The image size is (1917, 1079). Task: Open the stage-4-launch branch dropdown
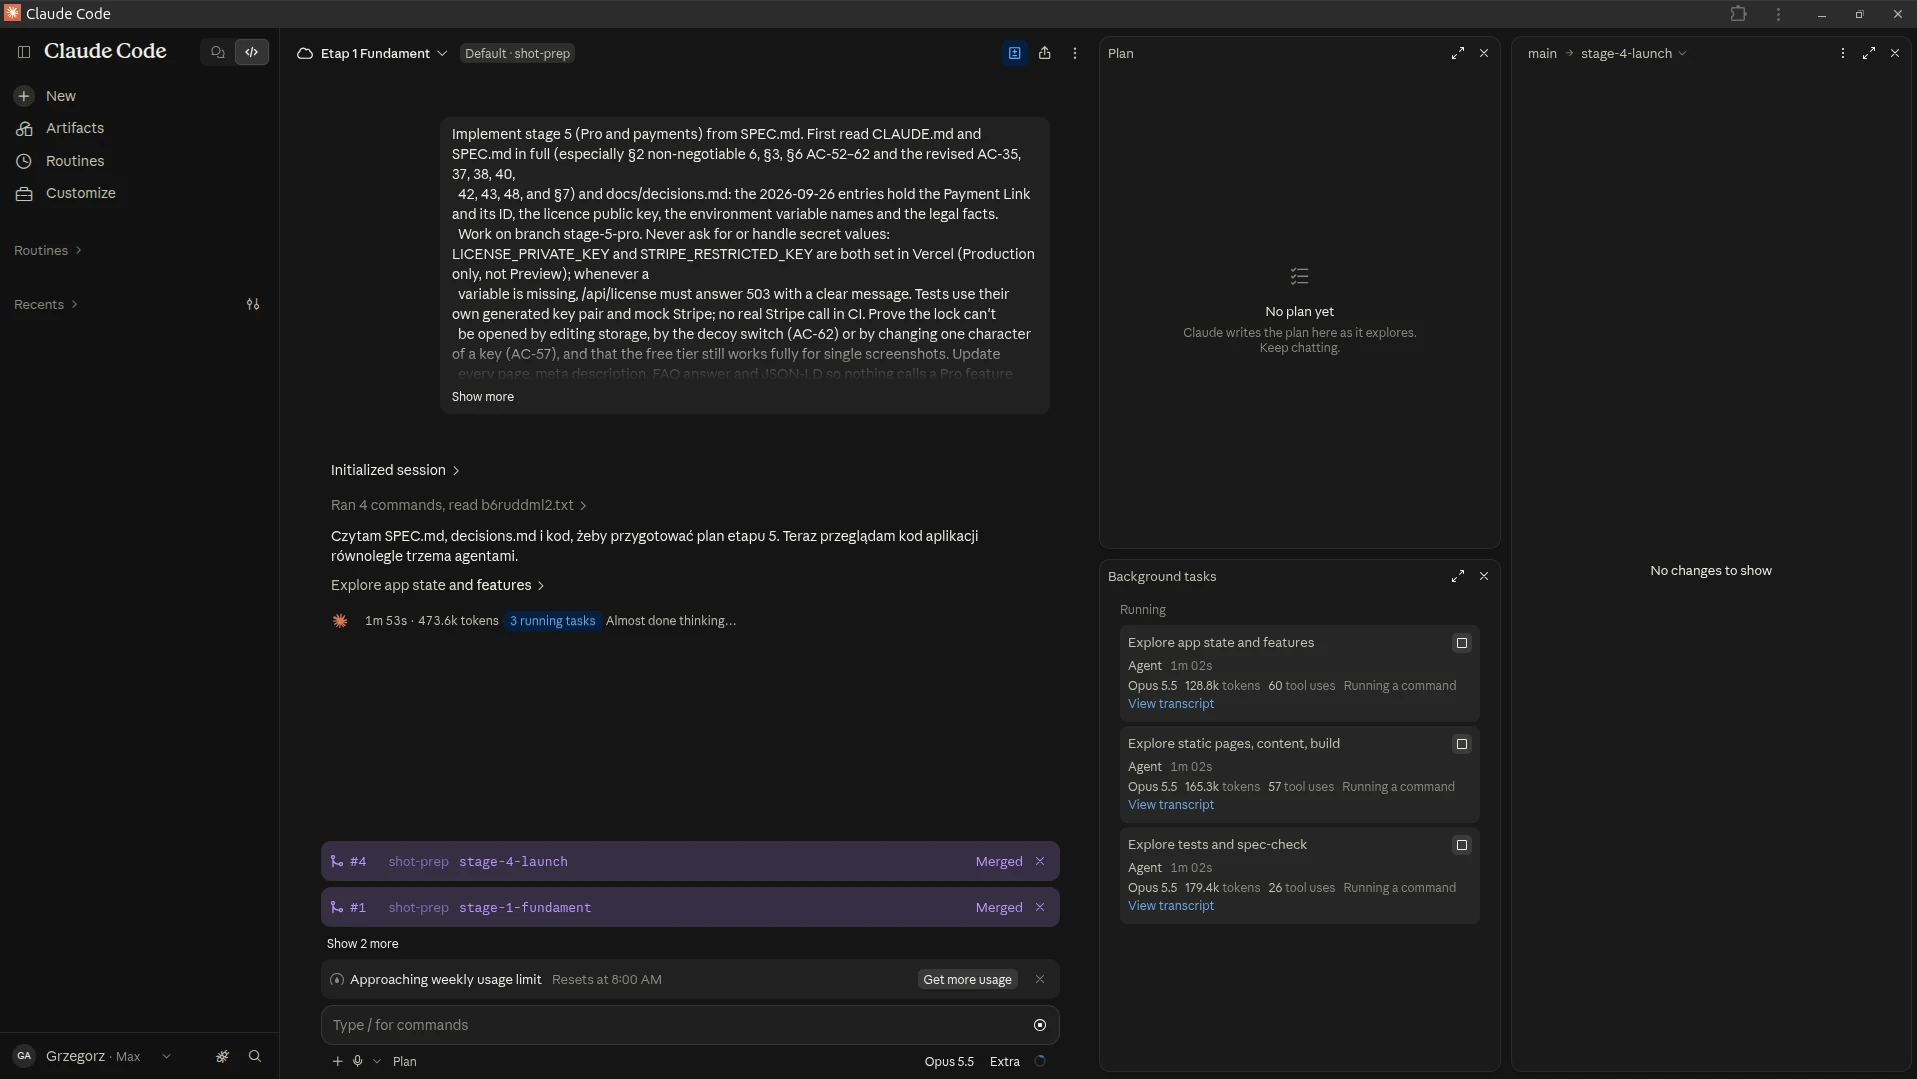click(x=1634, y=53)
